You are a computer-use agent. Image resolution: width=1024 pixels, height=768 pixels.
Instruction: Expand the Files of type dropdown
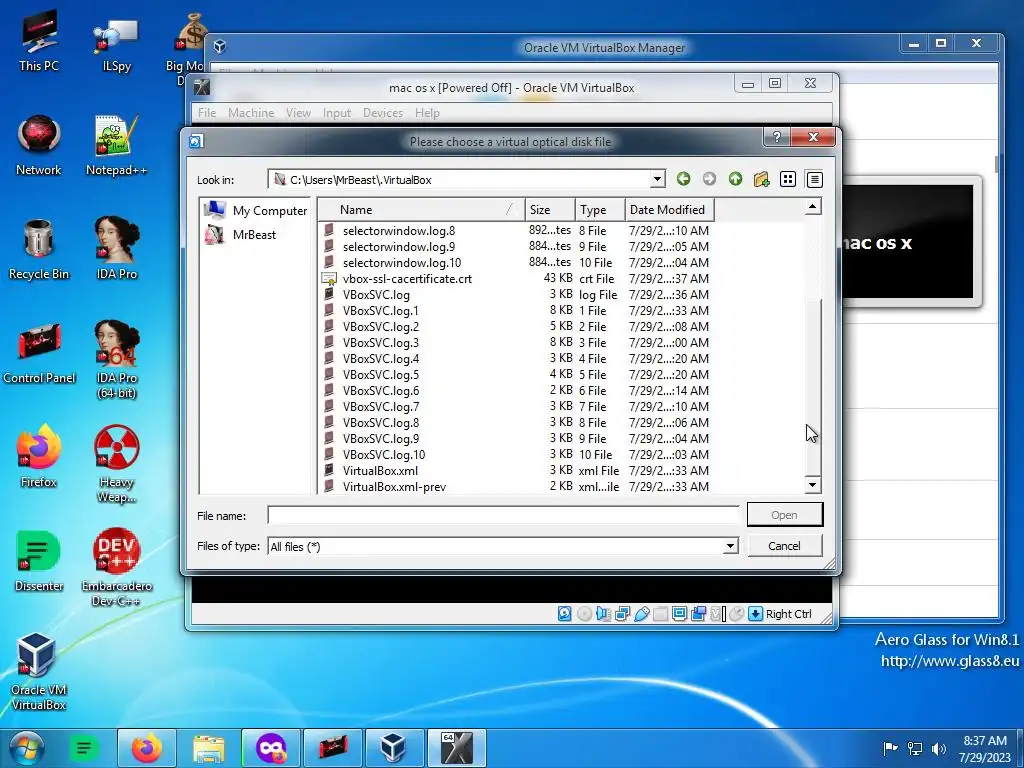pyautogui.click(x=731, y=546)
